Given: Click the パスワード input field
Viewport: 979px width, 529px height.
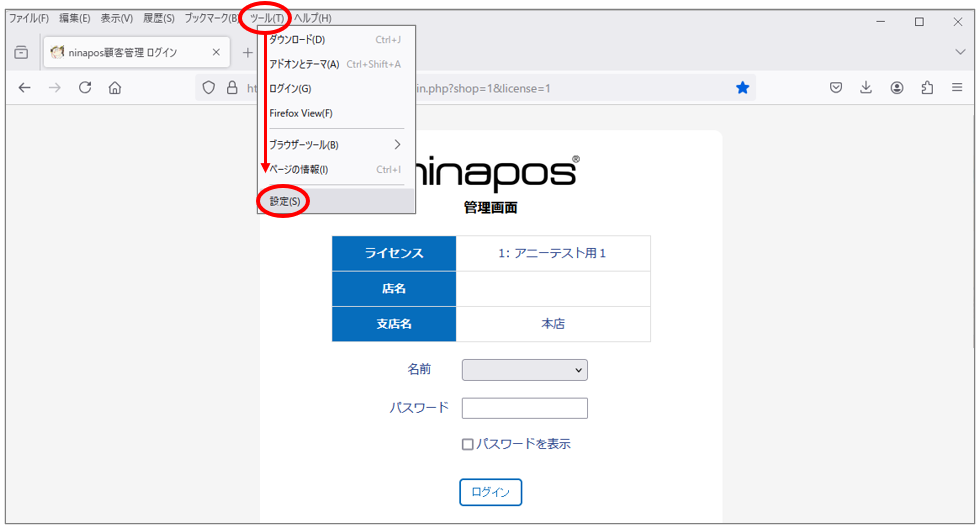Looking at the screenshot, I should pos(524,408).
